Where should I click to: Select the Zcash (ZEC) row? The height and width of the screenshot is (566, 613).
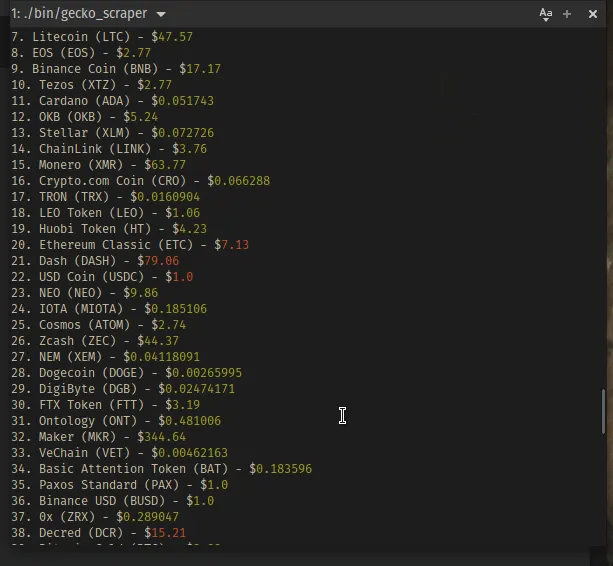tap(95, 341)
